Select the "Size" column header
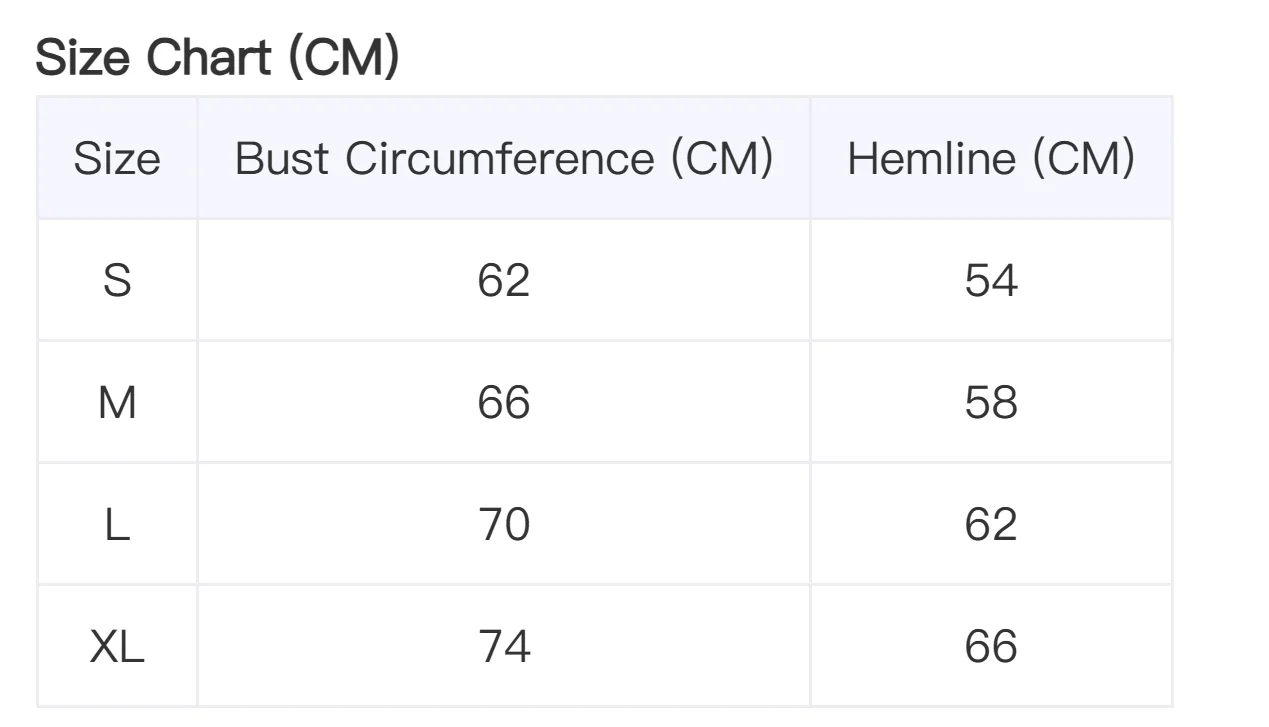The image size is (1269, 727). (117, 159)
